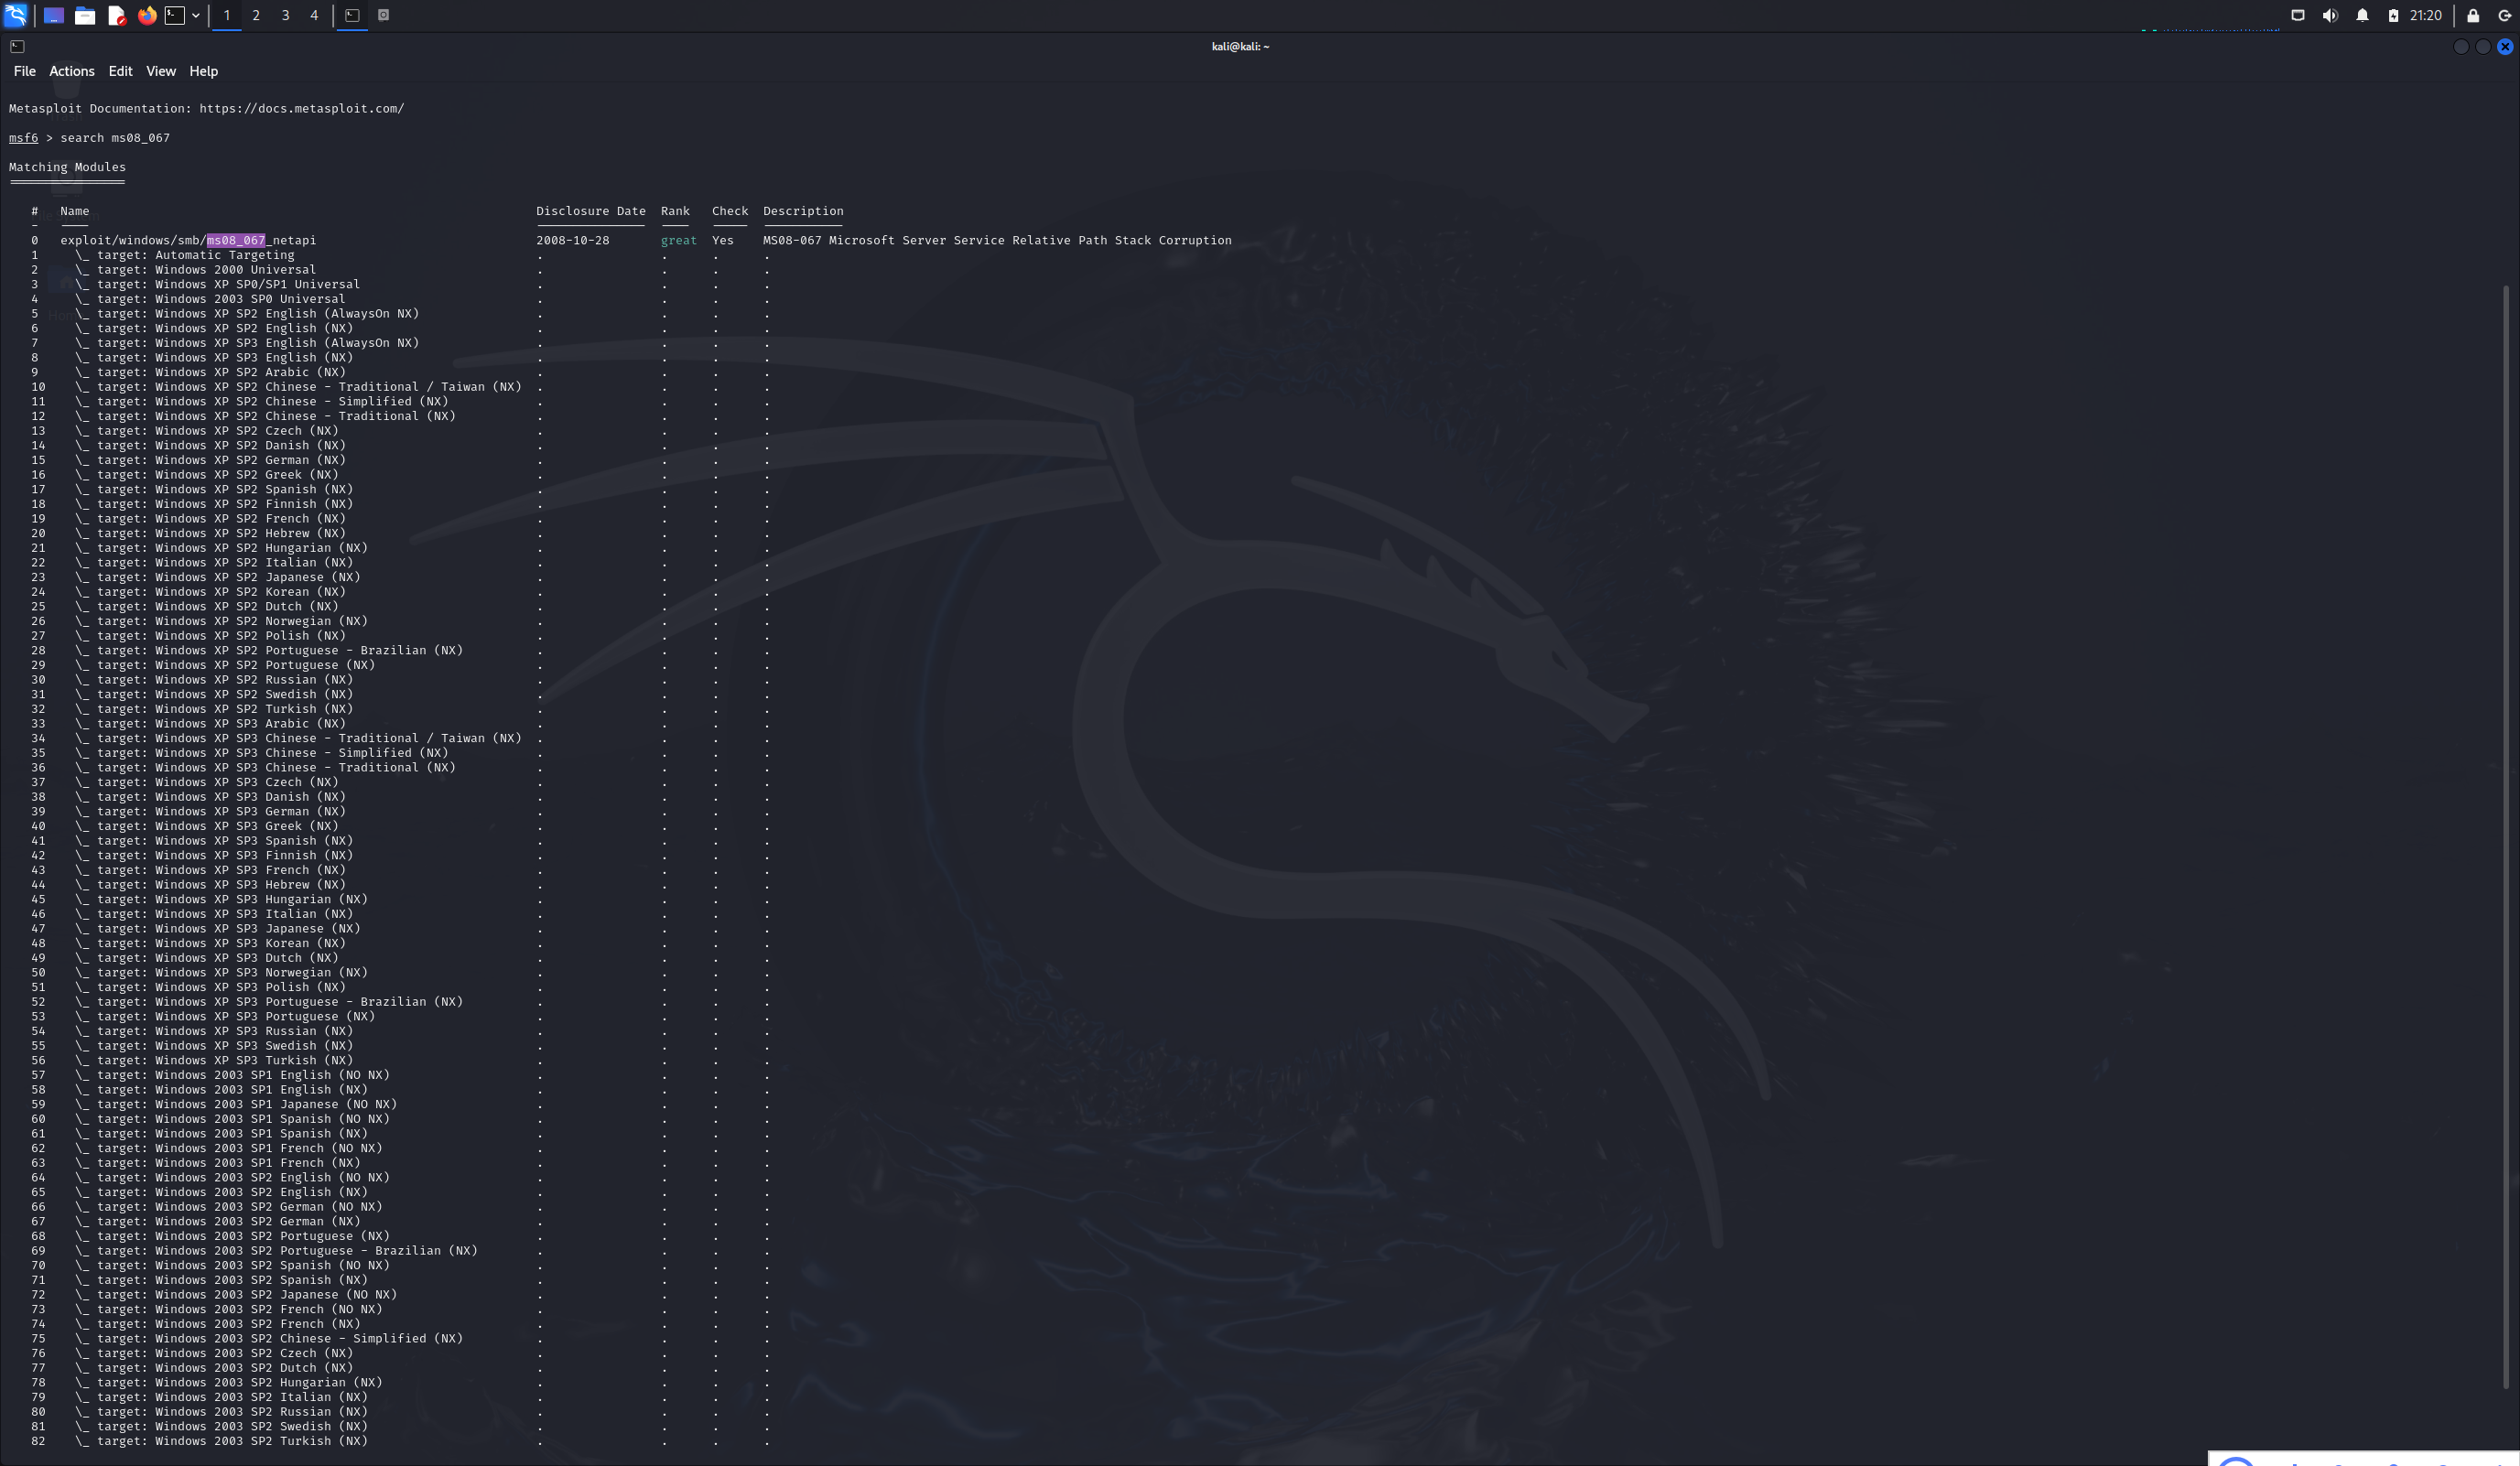Minimize the terminal window
The height and width of the screenshot is (1466, 2520).
(x=2461, y=46)
